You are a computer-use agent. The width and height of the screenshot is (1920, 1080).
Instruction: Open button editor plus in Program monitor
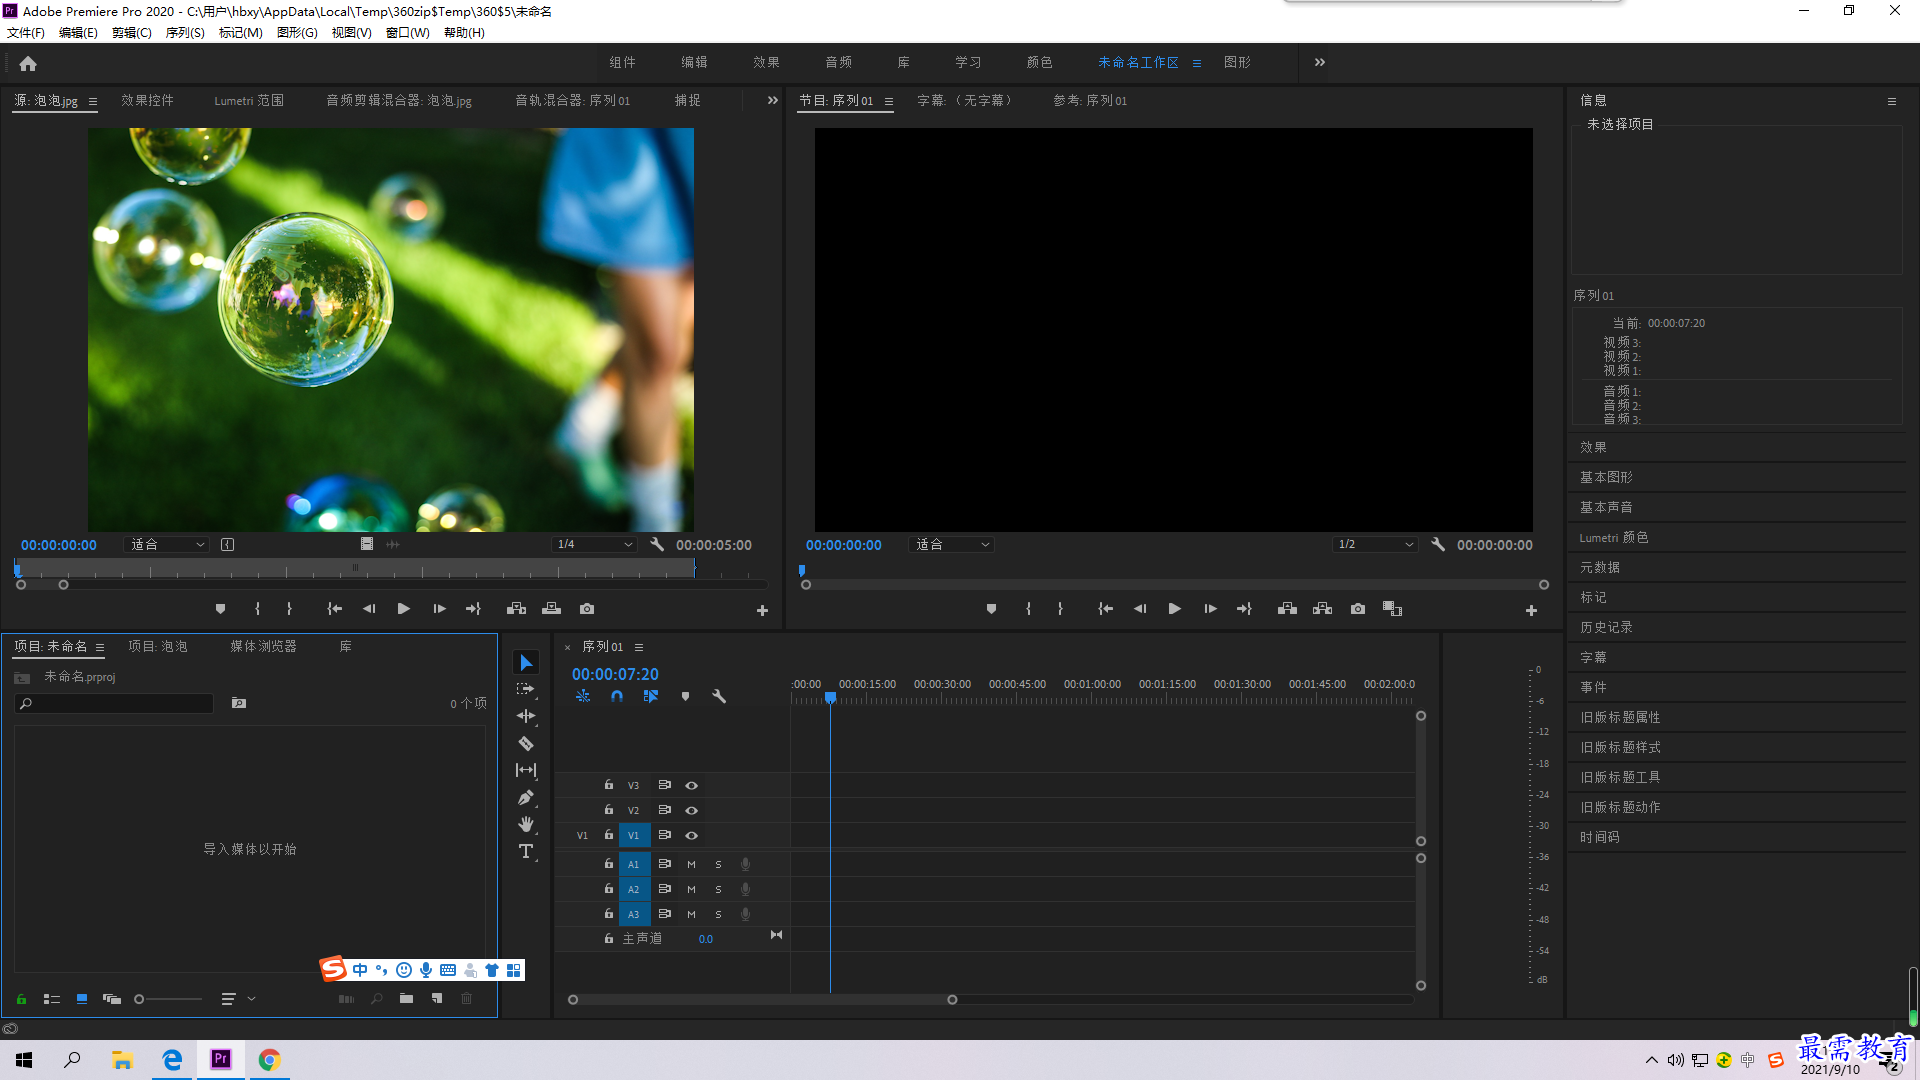1531,610
